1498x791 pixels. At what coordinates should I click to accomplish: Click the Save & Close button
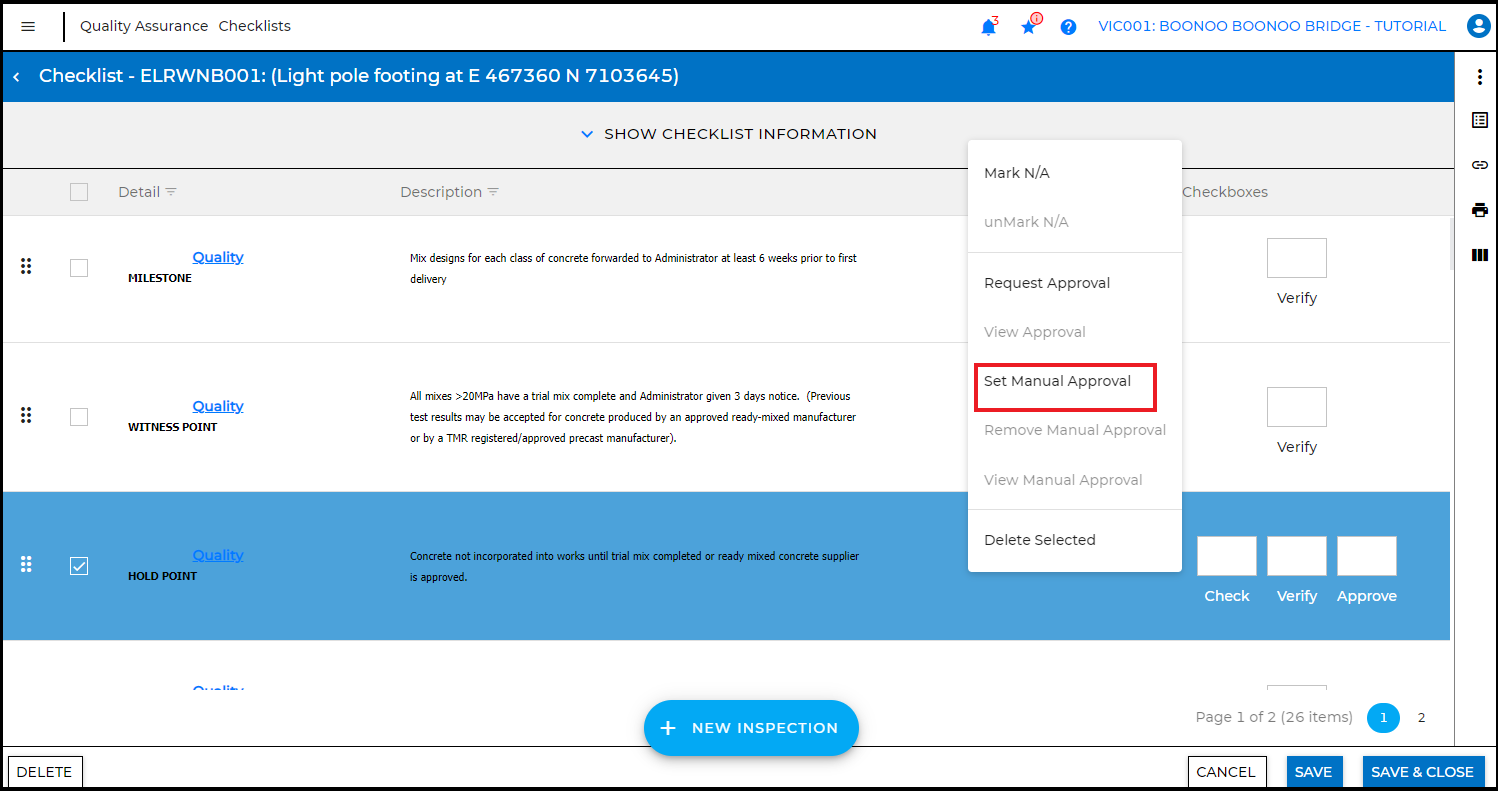pos(1422,772)
